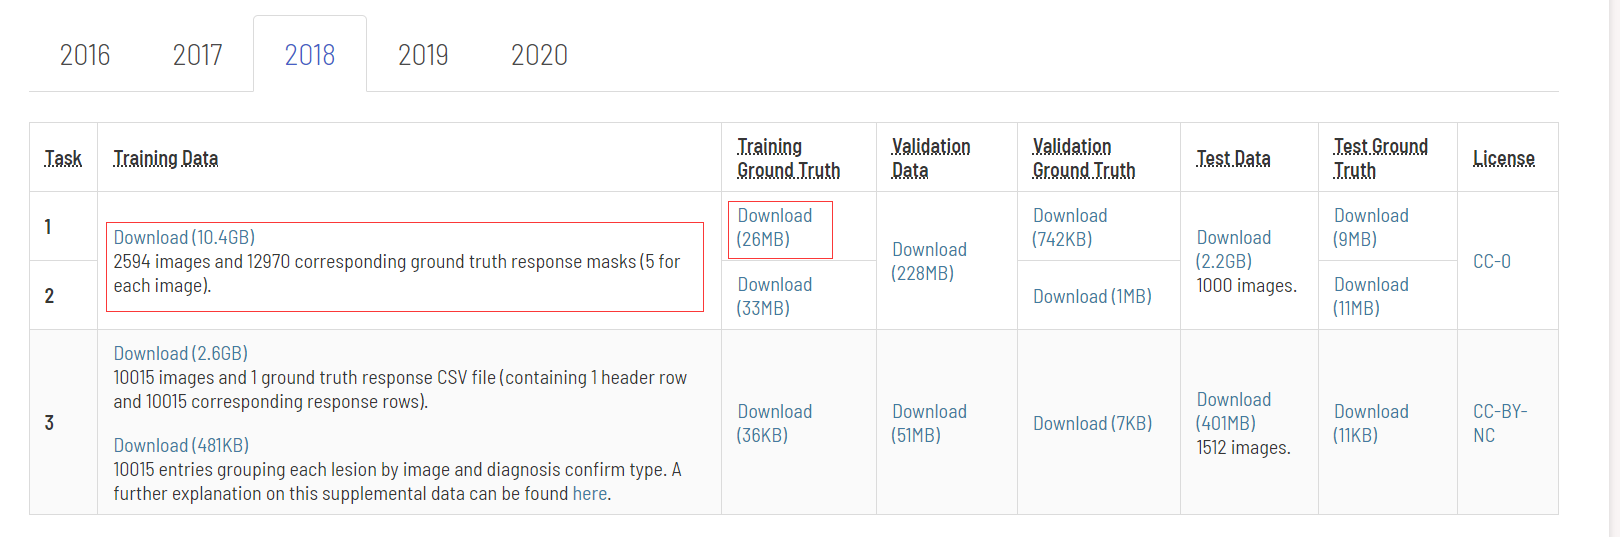1620x537 pixels.
Task: Select the 2019 tab
Action: pos(423,55)
